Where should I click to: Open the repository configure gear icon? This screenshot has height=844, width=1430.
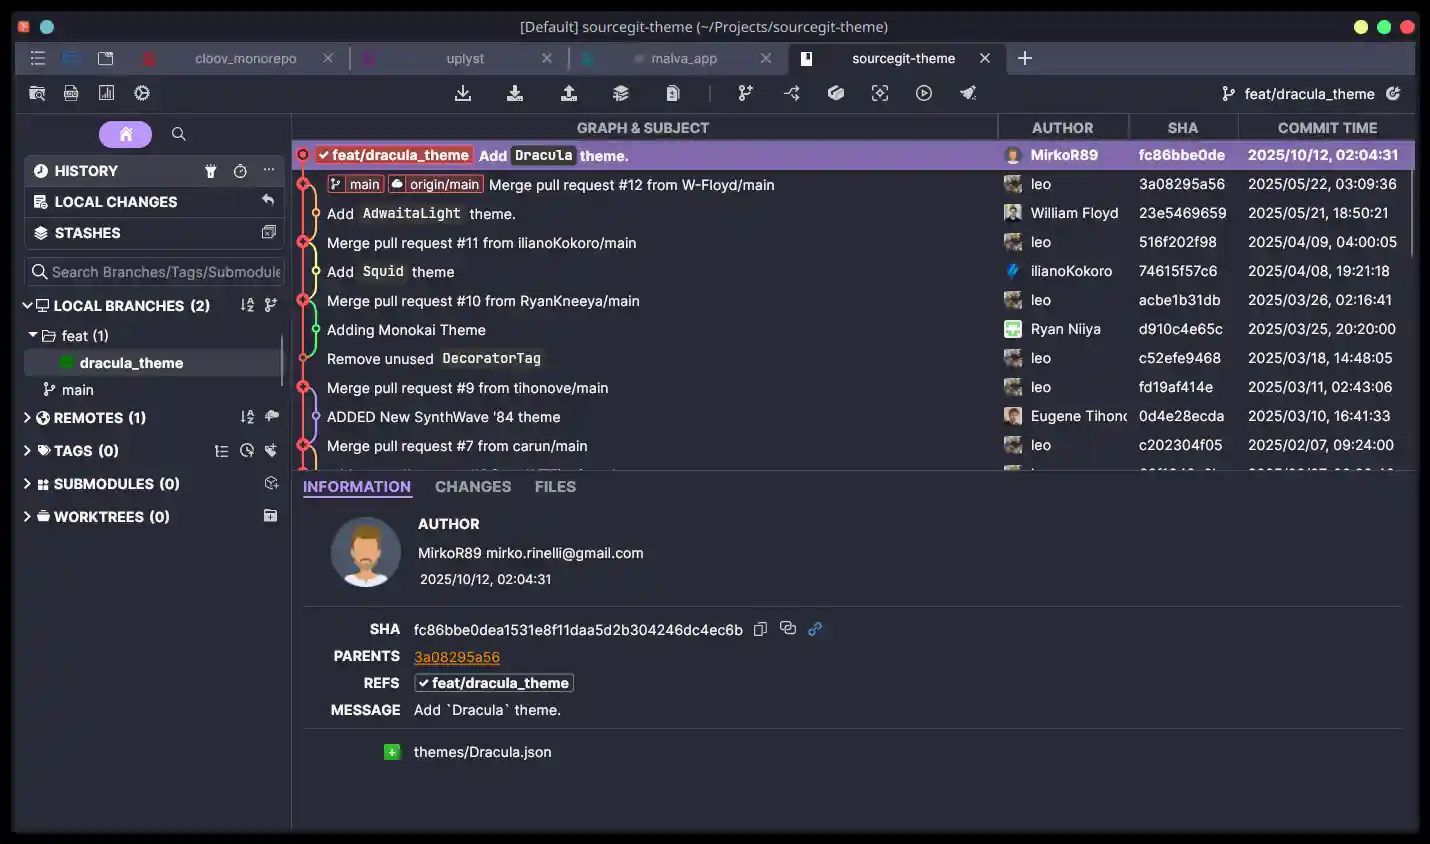click(142, 93)
